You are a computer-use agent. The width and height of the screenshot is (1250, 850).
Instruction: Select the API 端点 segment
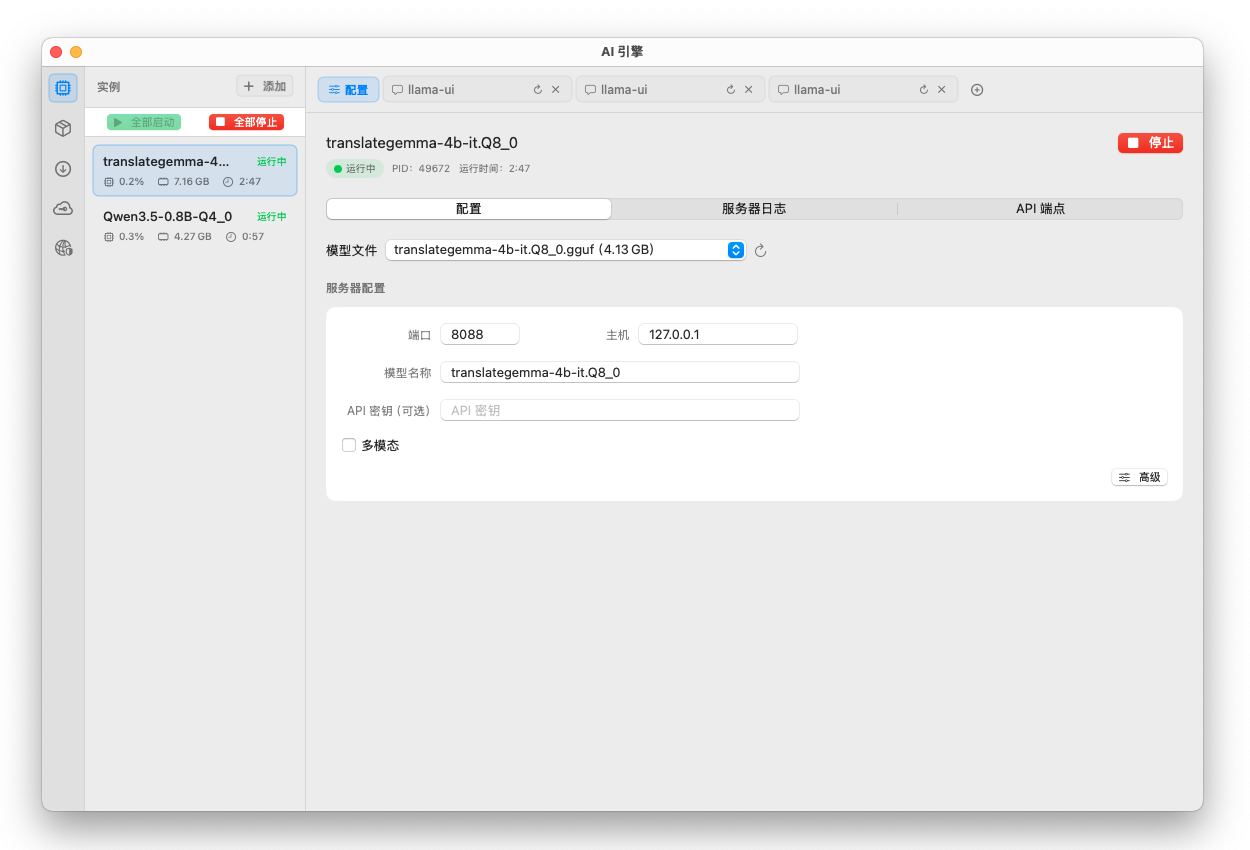1040,209
